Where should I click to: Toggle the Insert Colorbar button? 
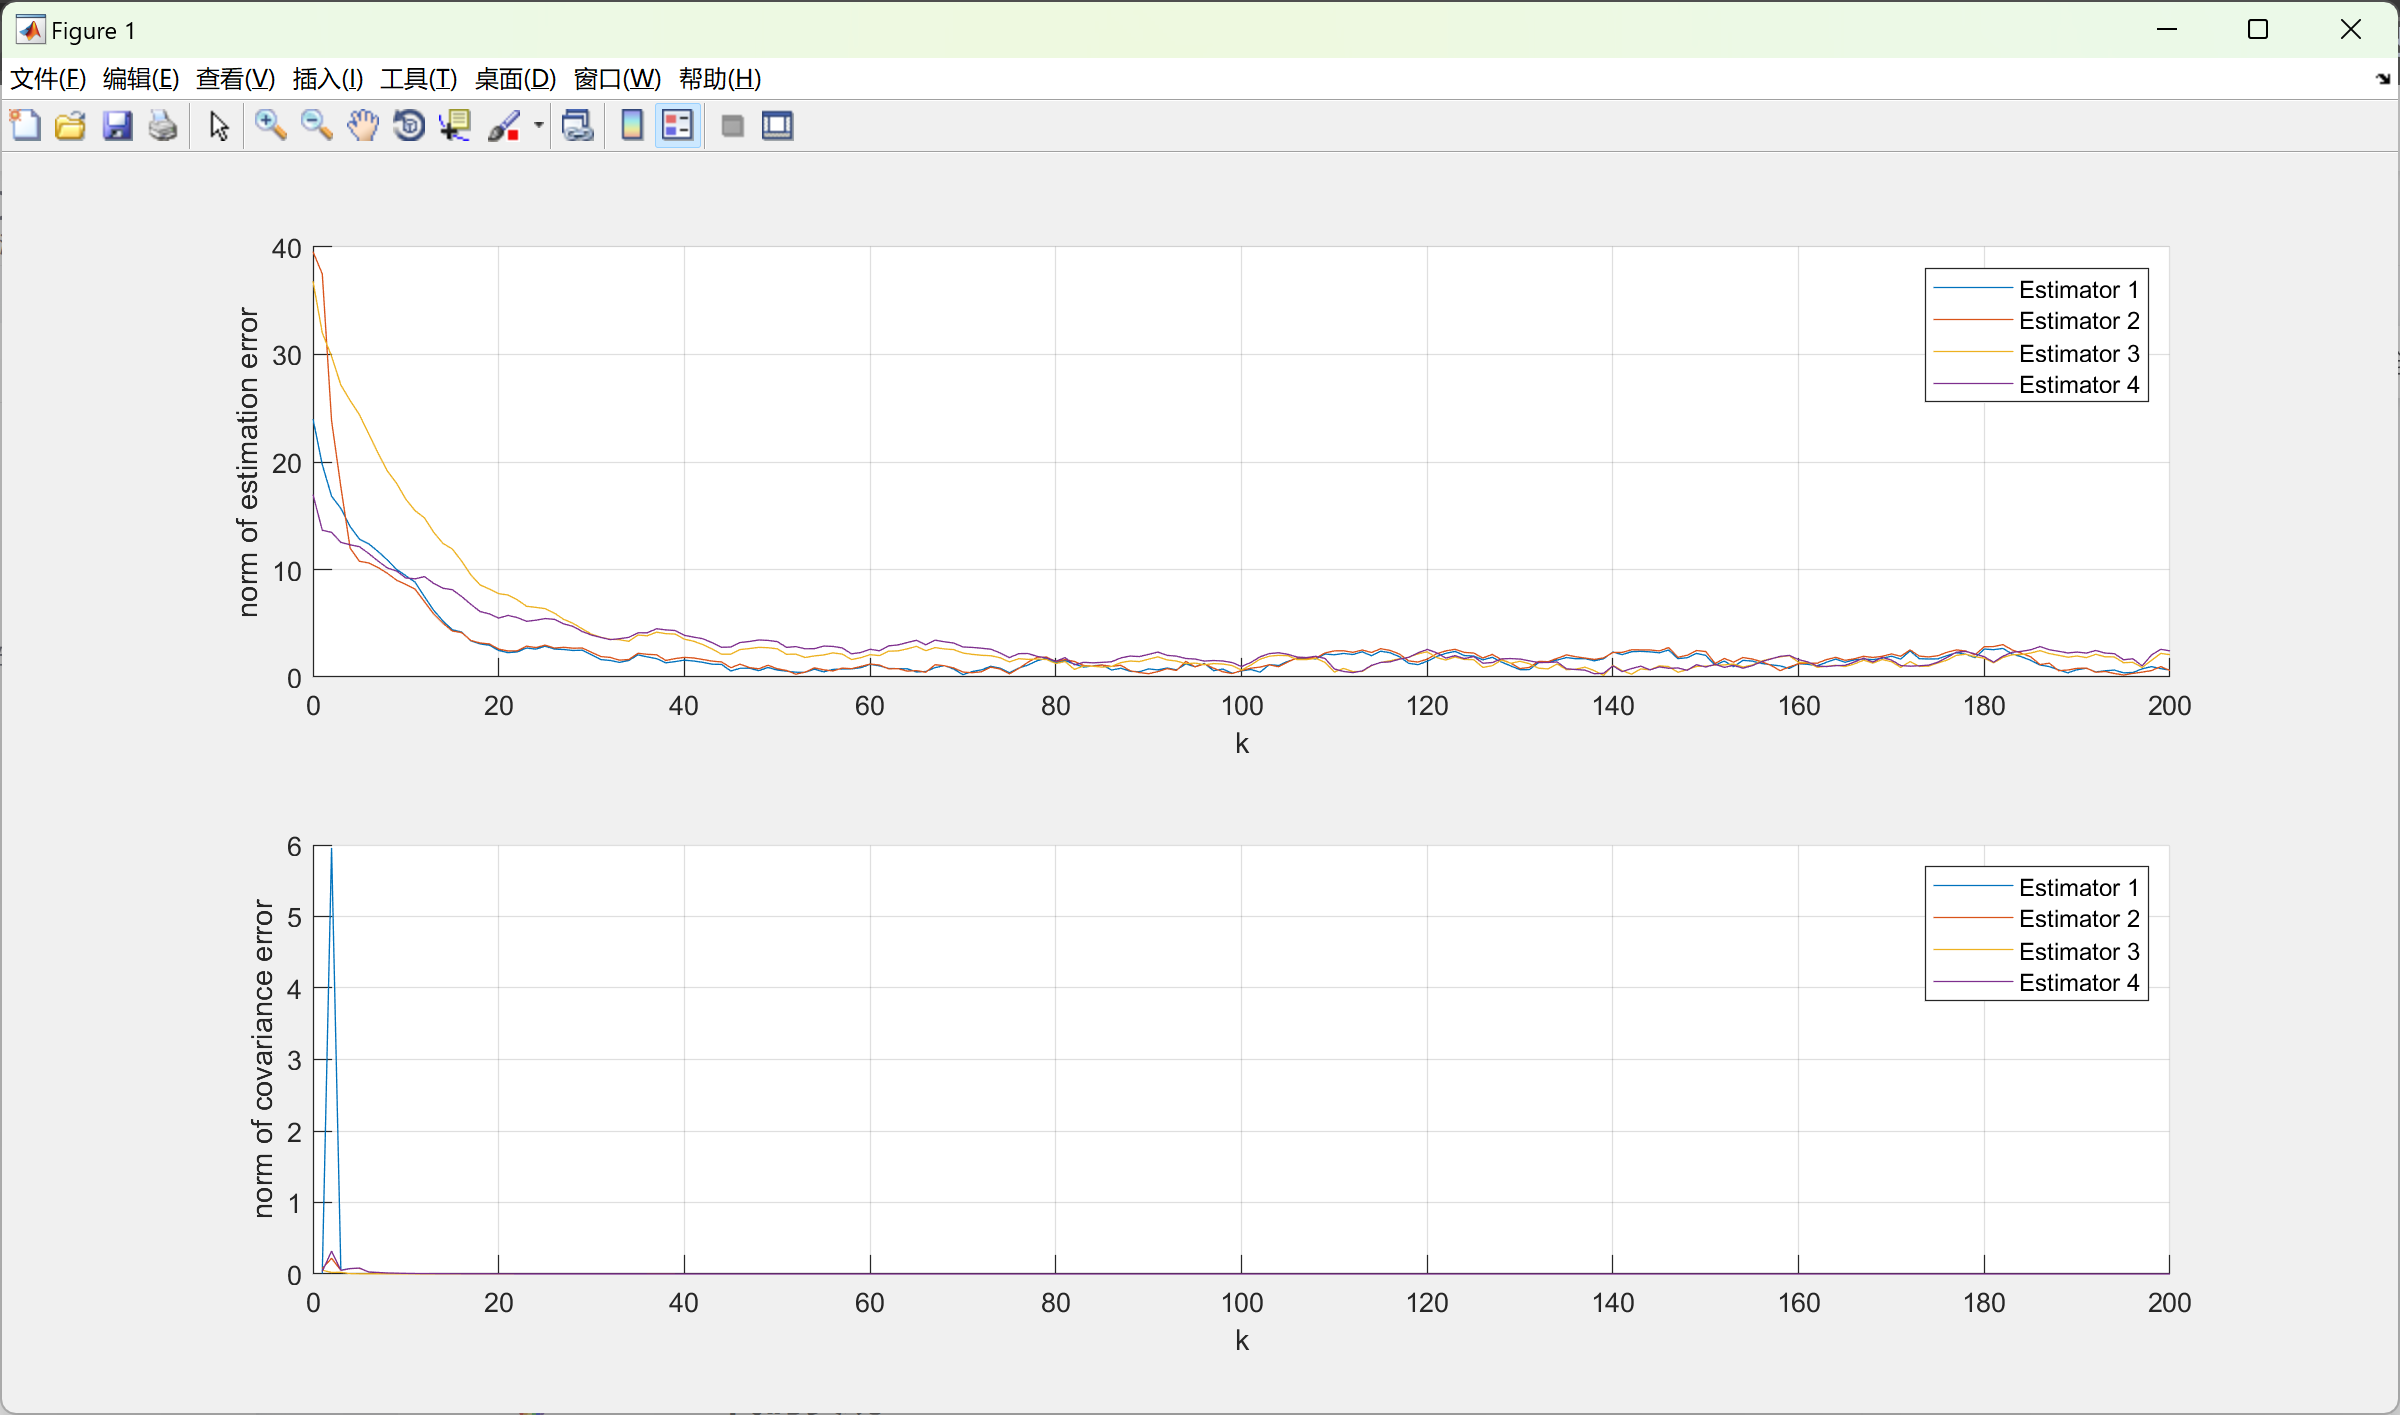(x=632, y=126)
